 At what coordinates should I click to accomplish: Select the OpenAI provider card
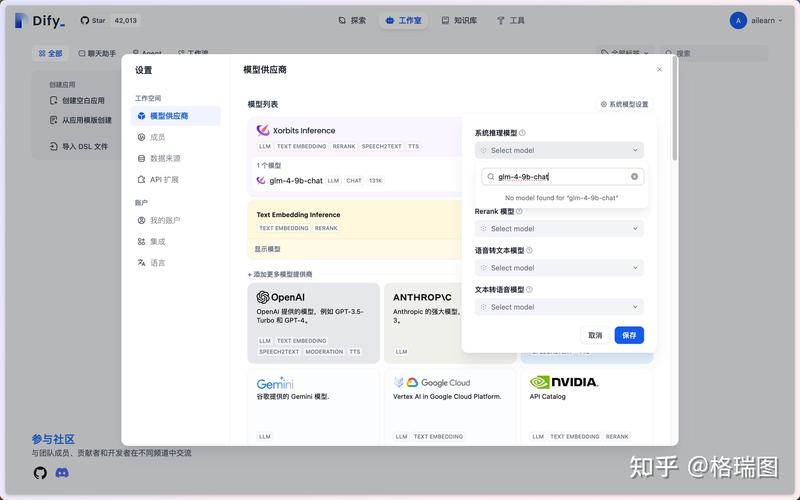click(313, 323)
